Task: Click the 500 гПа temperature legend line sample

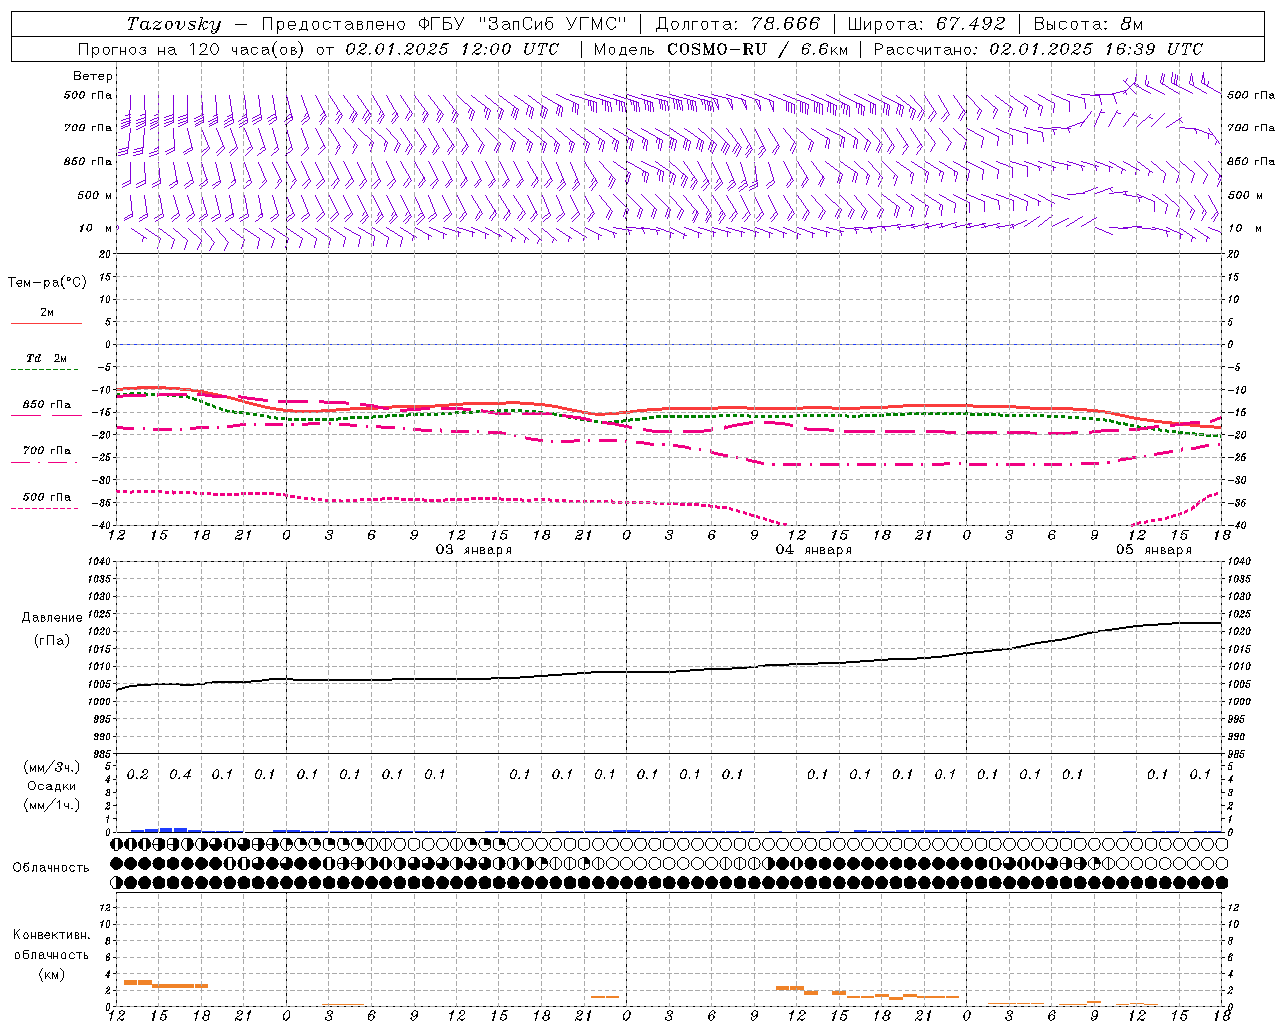Action: pos(45,508)
